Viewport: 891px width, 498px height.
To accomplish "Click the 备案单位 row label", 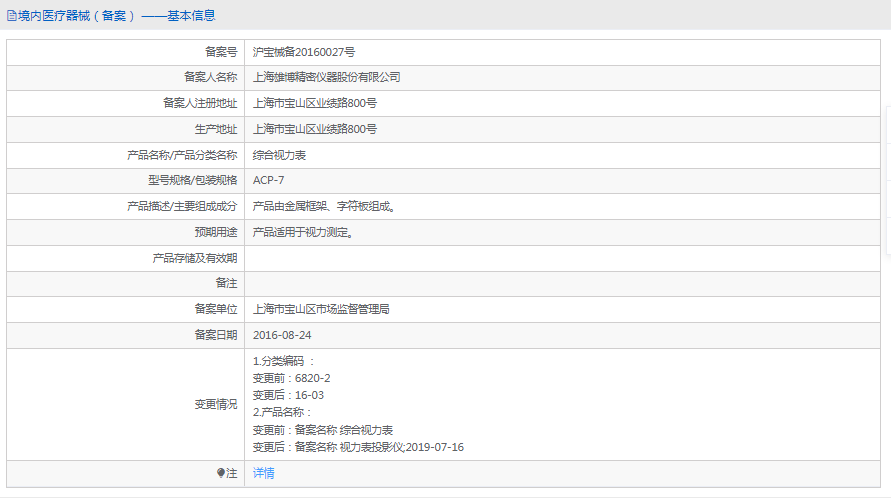I will 216,309.
